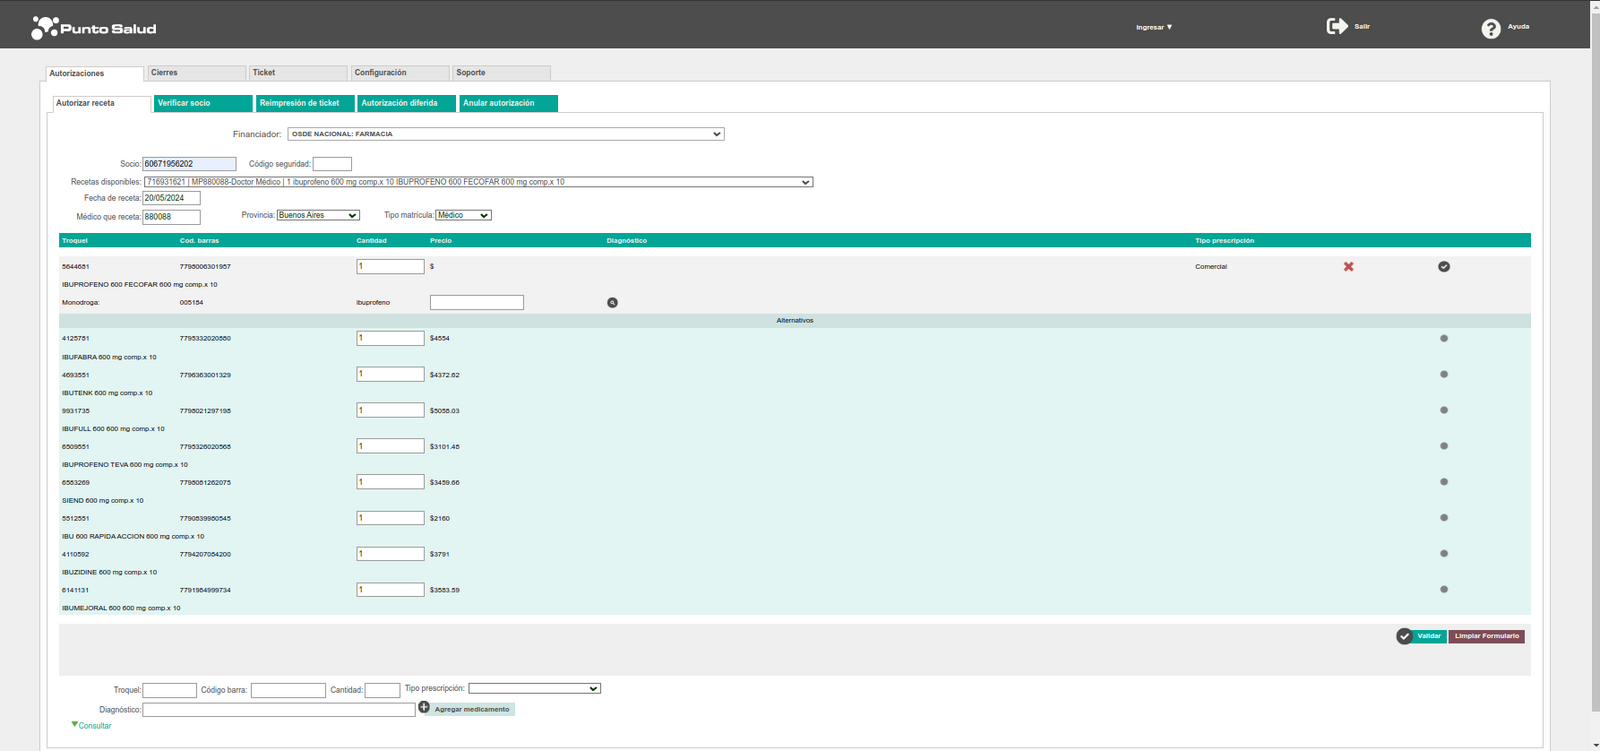Click barcode 7795332020550
Image resolution: width=1600 pixels, height=751 pixels.
tap(205, 338)
